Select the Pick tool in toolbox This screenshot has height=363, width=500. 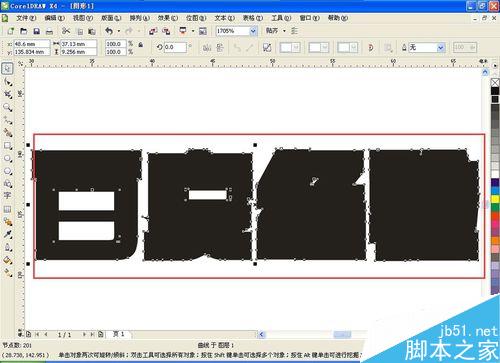pos(7,69)
